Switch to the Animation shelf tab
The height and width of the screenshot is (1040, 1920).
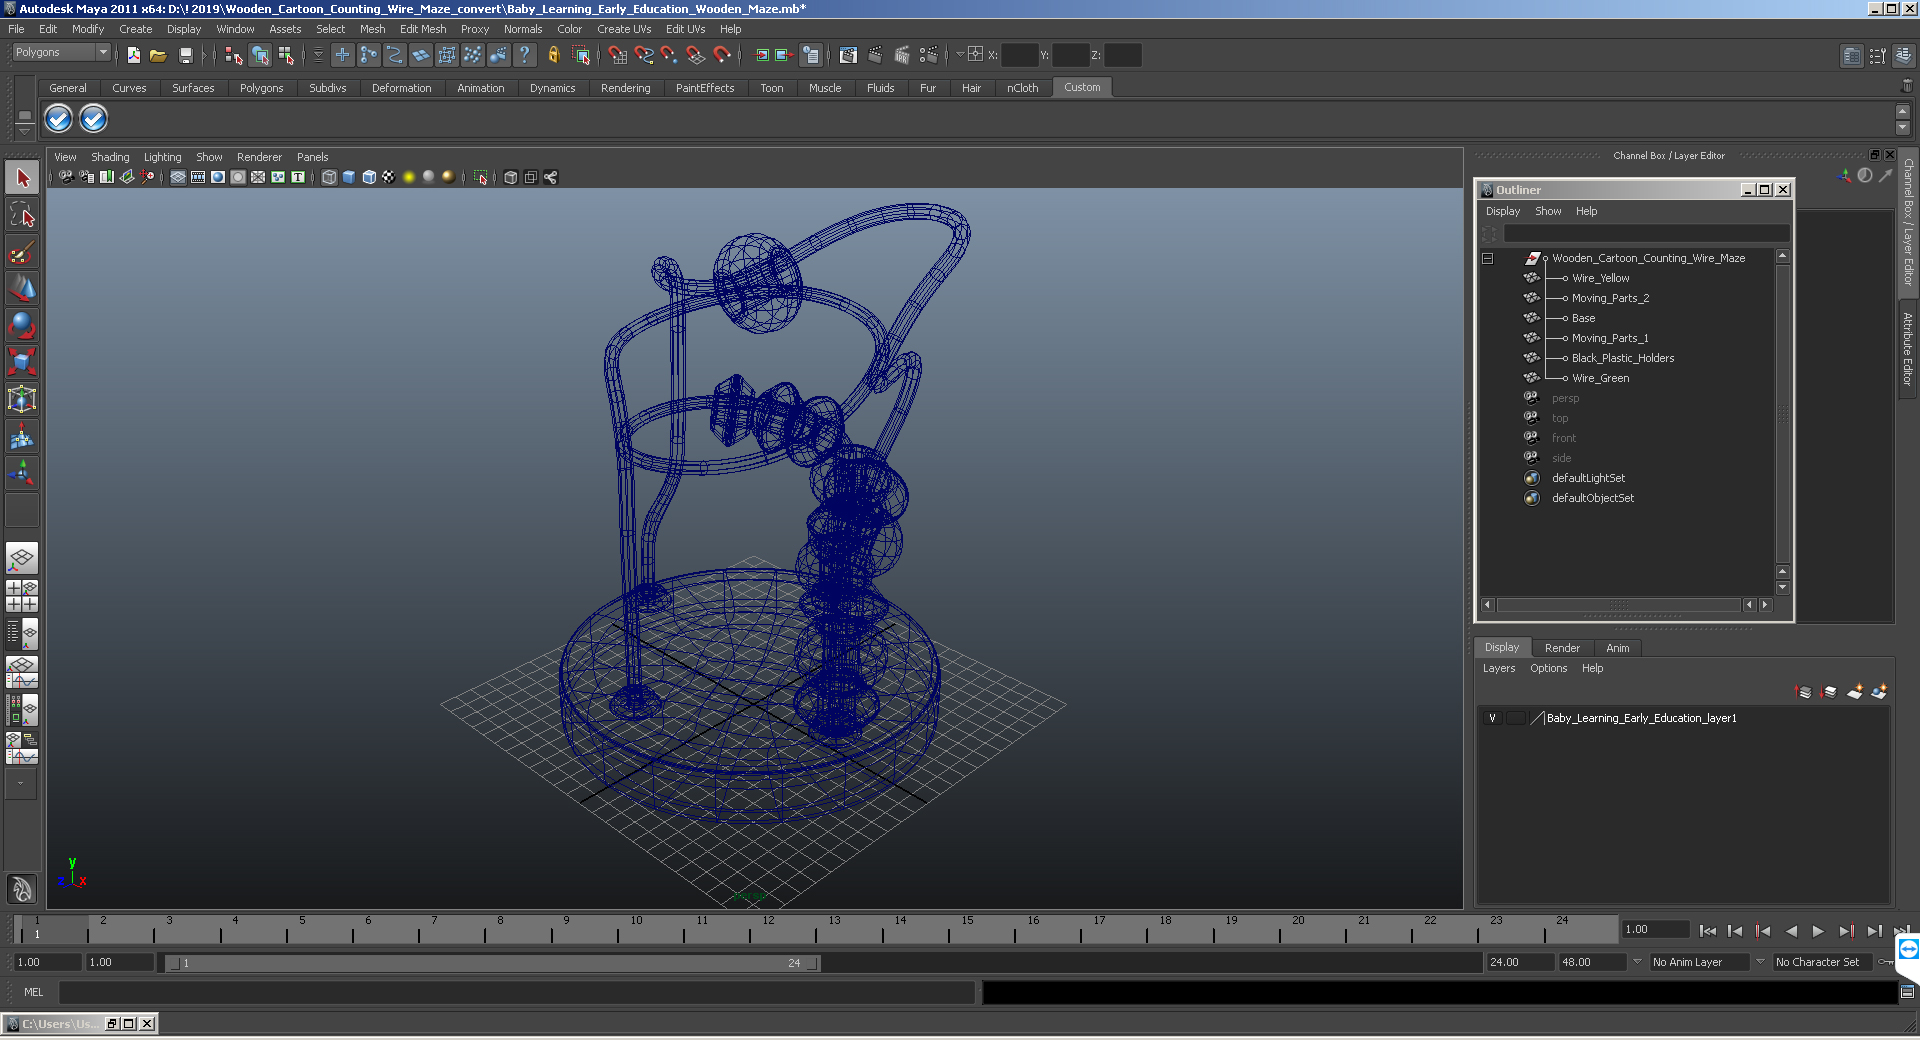(480, 88)
